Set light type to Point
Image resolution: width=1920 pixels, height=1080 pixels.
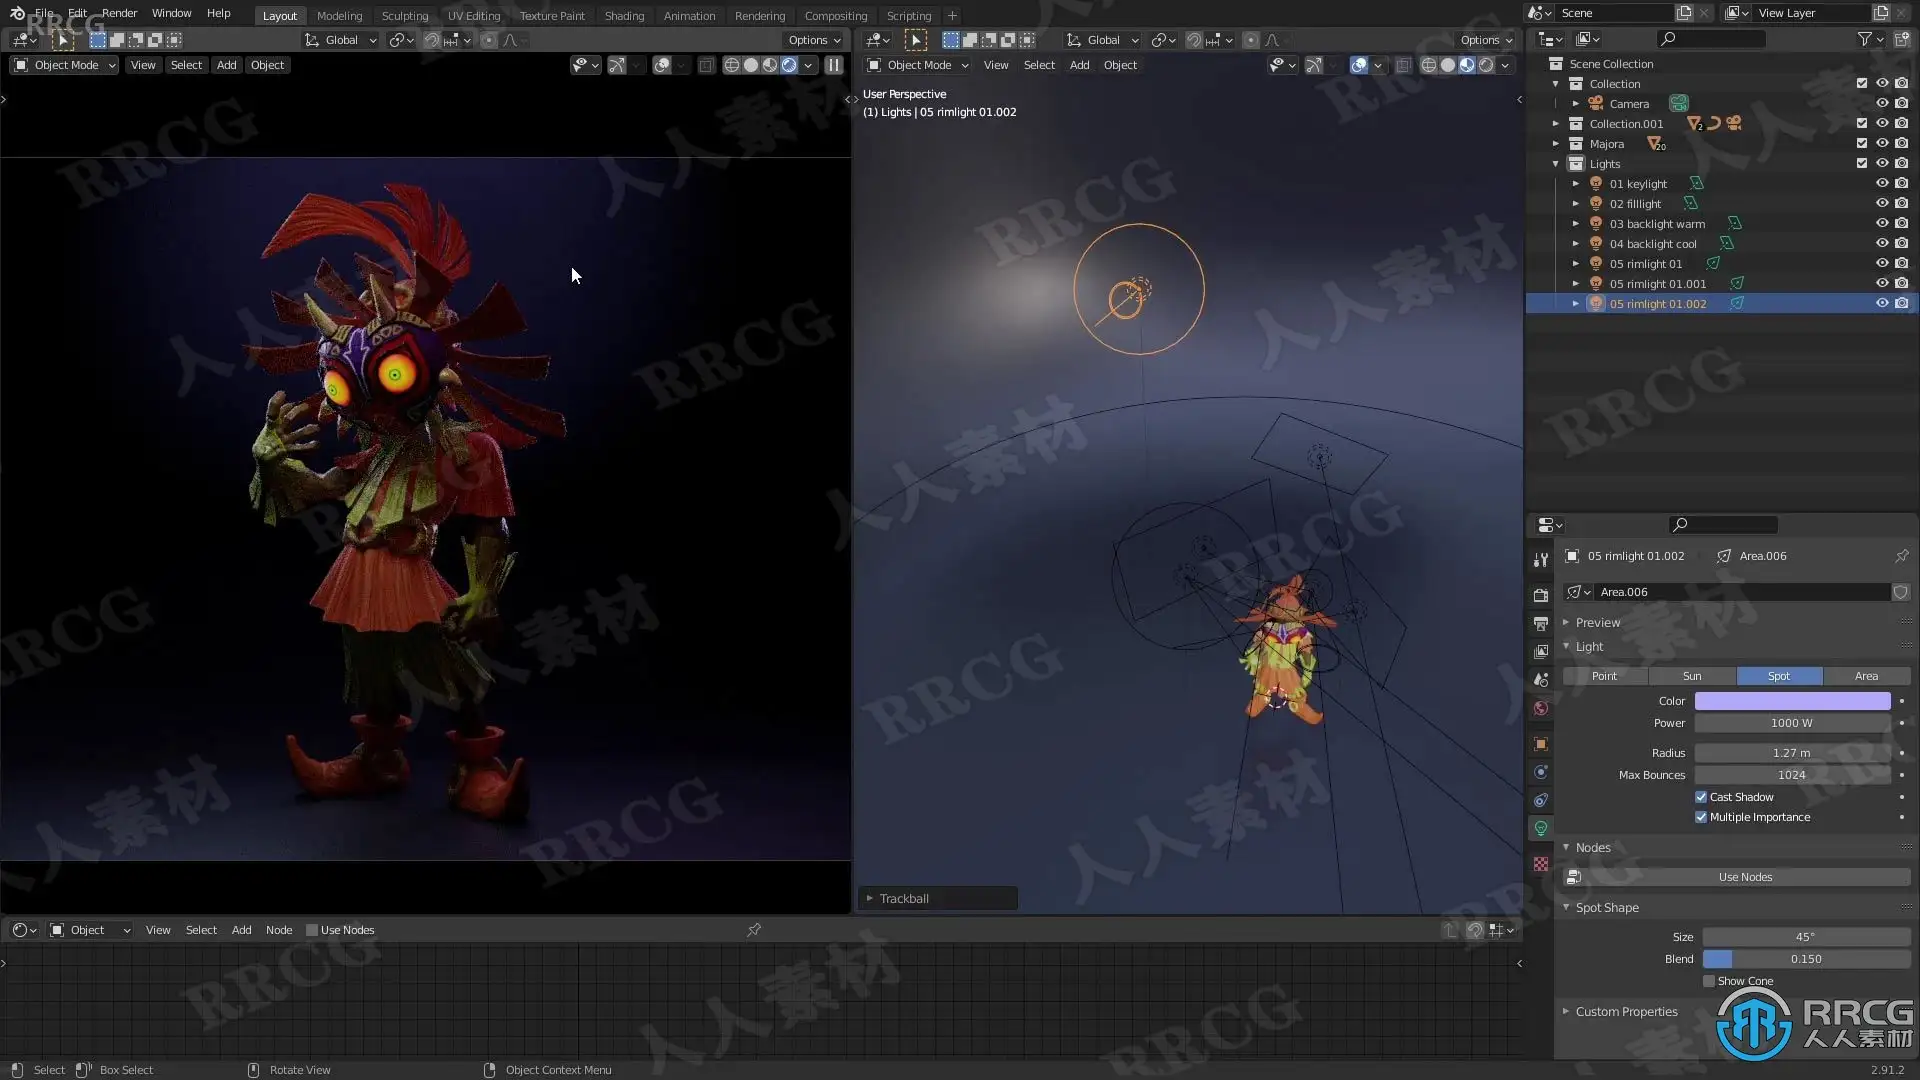tap(1604, 676)
